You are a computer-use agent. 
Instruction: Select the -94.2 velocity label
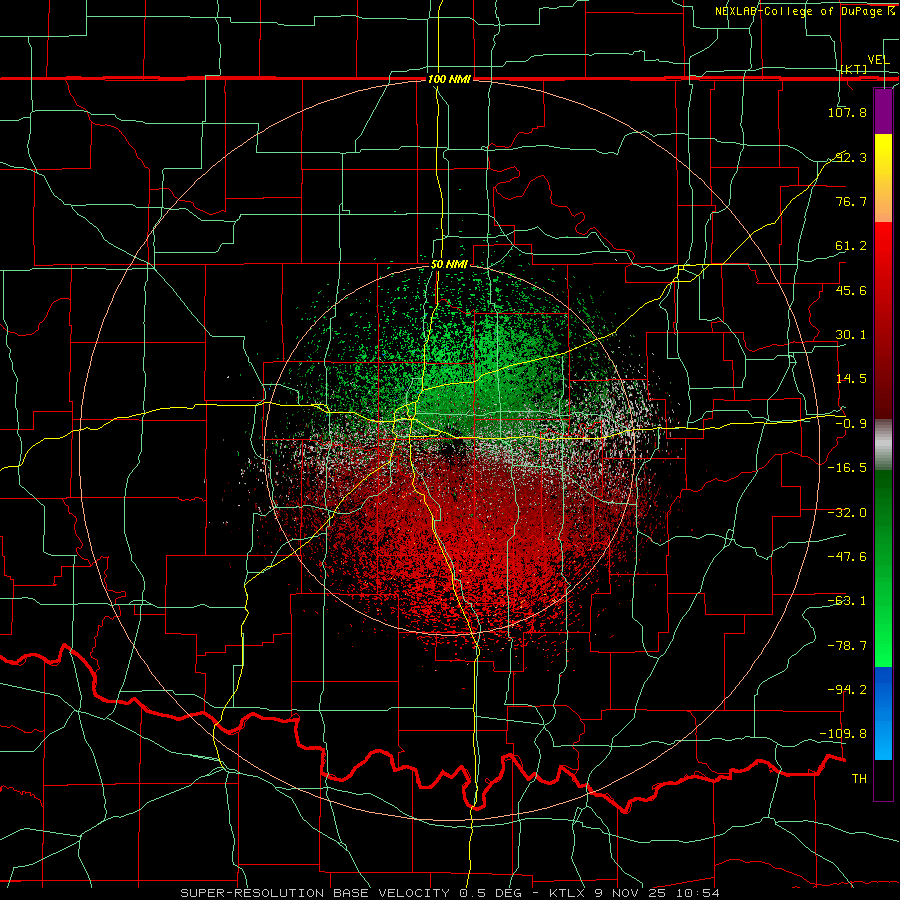[847, 690]
